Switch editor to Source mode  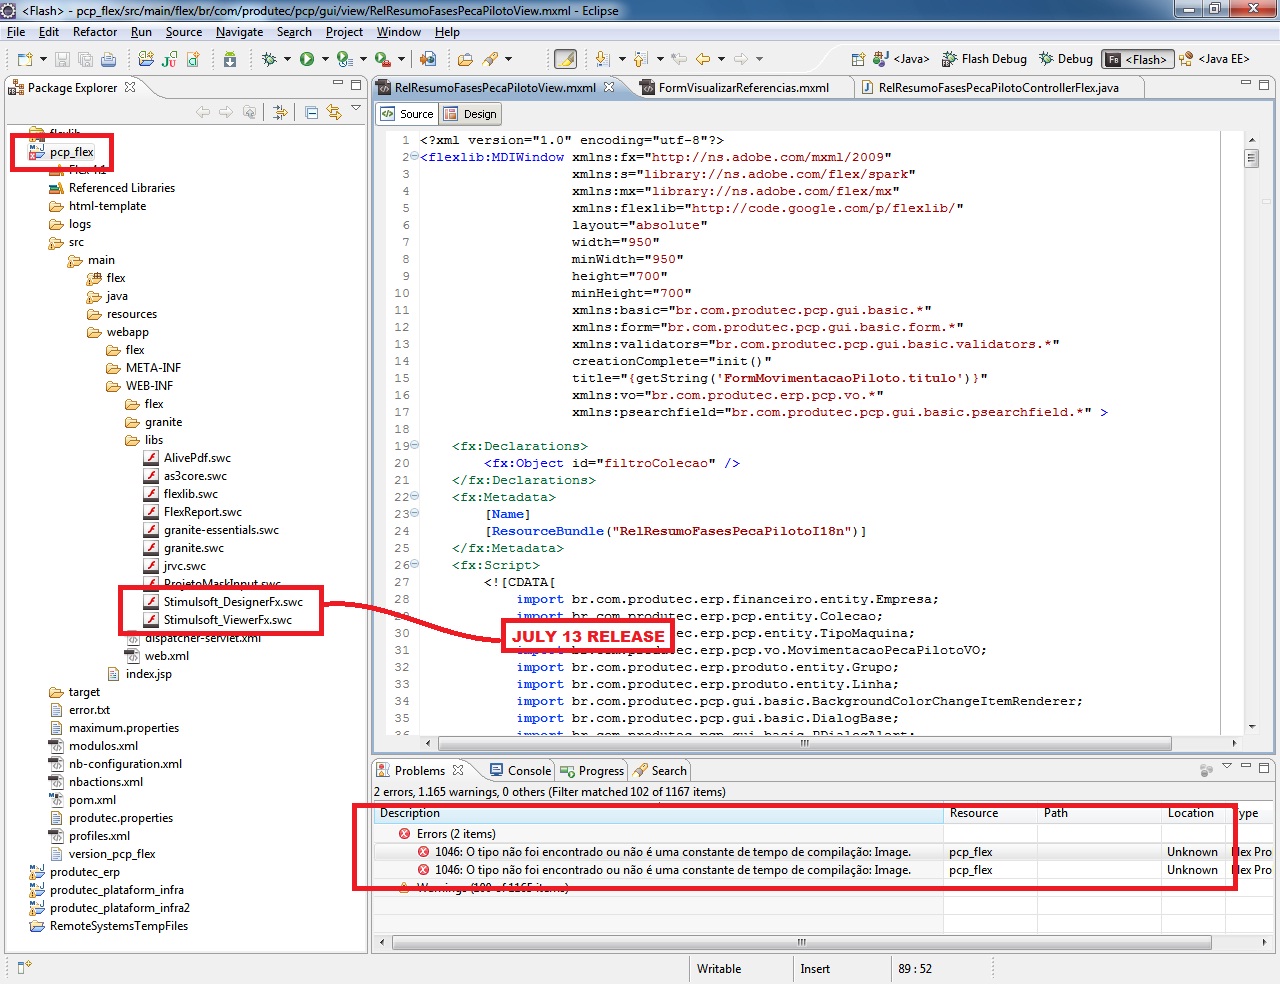pyautogui.click(x=407, y=114)
